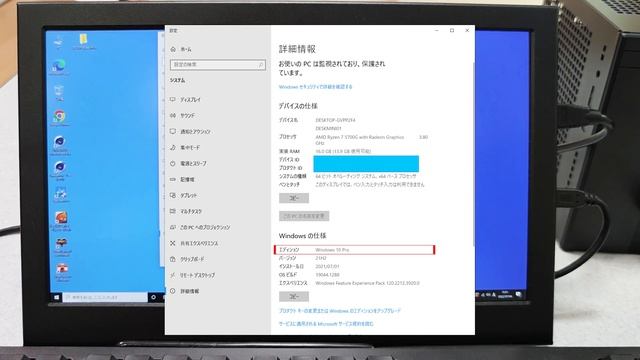Open the Microsoft Edge desktop shortcut
Viewport: 640px width, 360px height.
click(x=59, y=67)
